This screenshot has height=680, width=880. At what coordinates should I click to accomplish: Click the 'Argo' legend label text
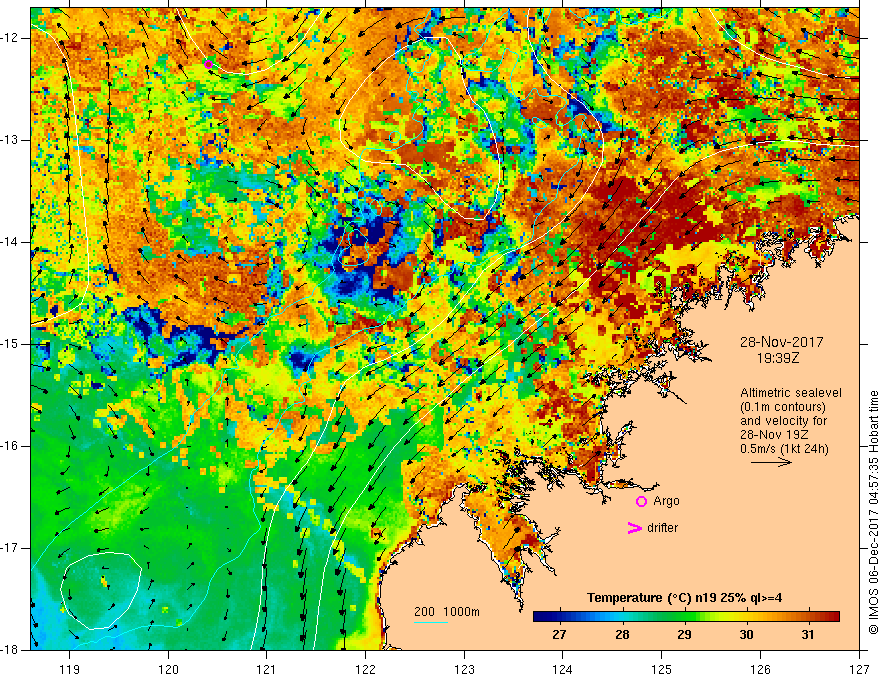pyautogui.click(x=666, y=501)
